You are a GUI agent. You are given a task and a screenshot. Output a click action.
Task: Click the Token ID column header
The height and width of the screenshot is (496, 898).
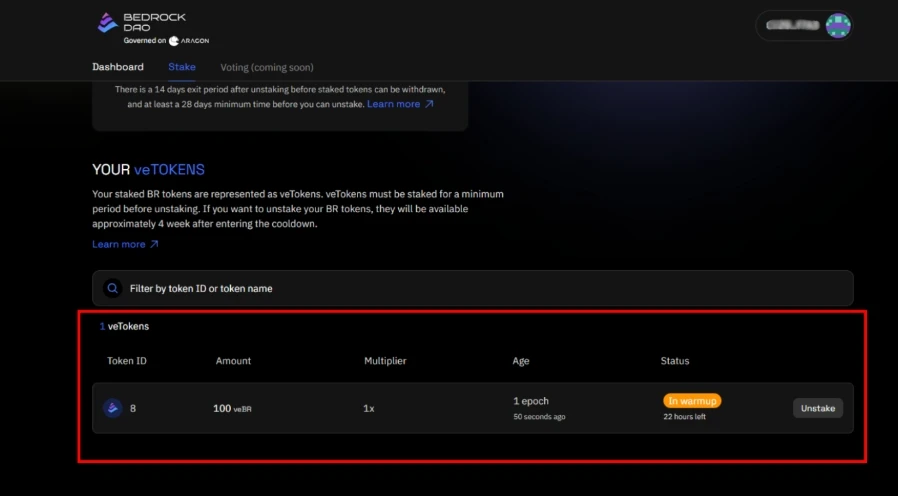point(127,361)
